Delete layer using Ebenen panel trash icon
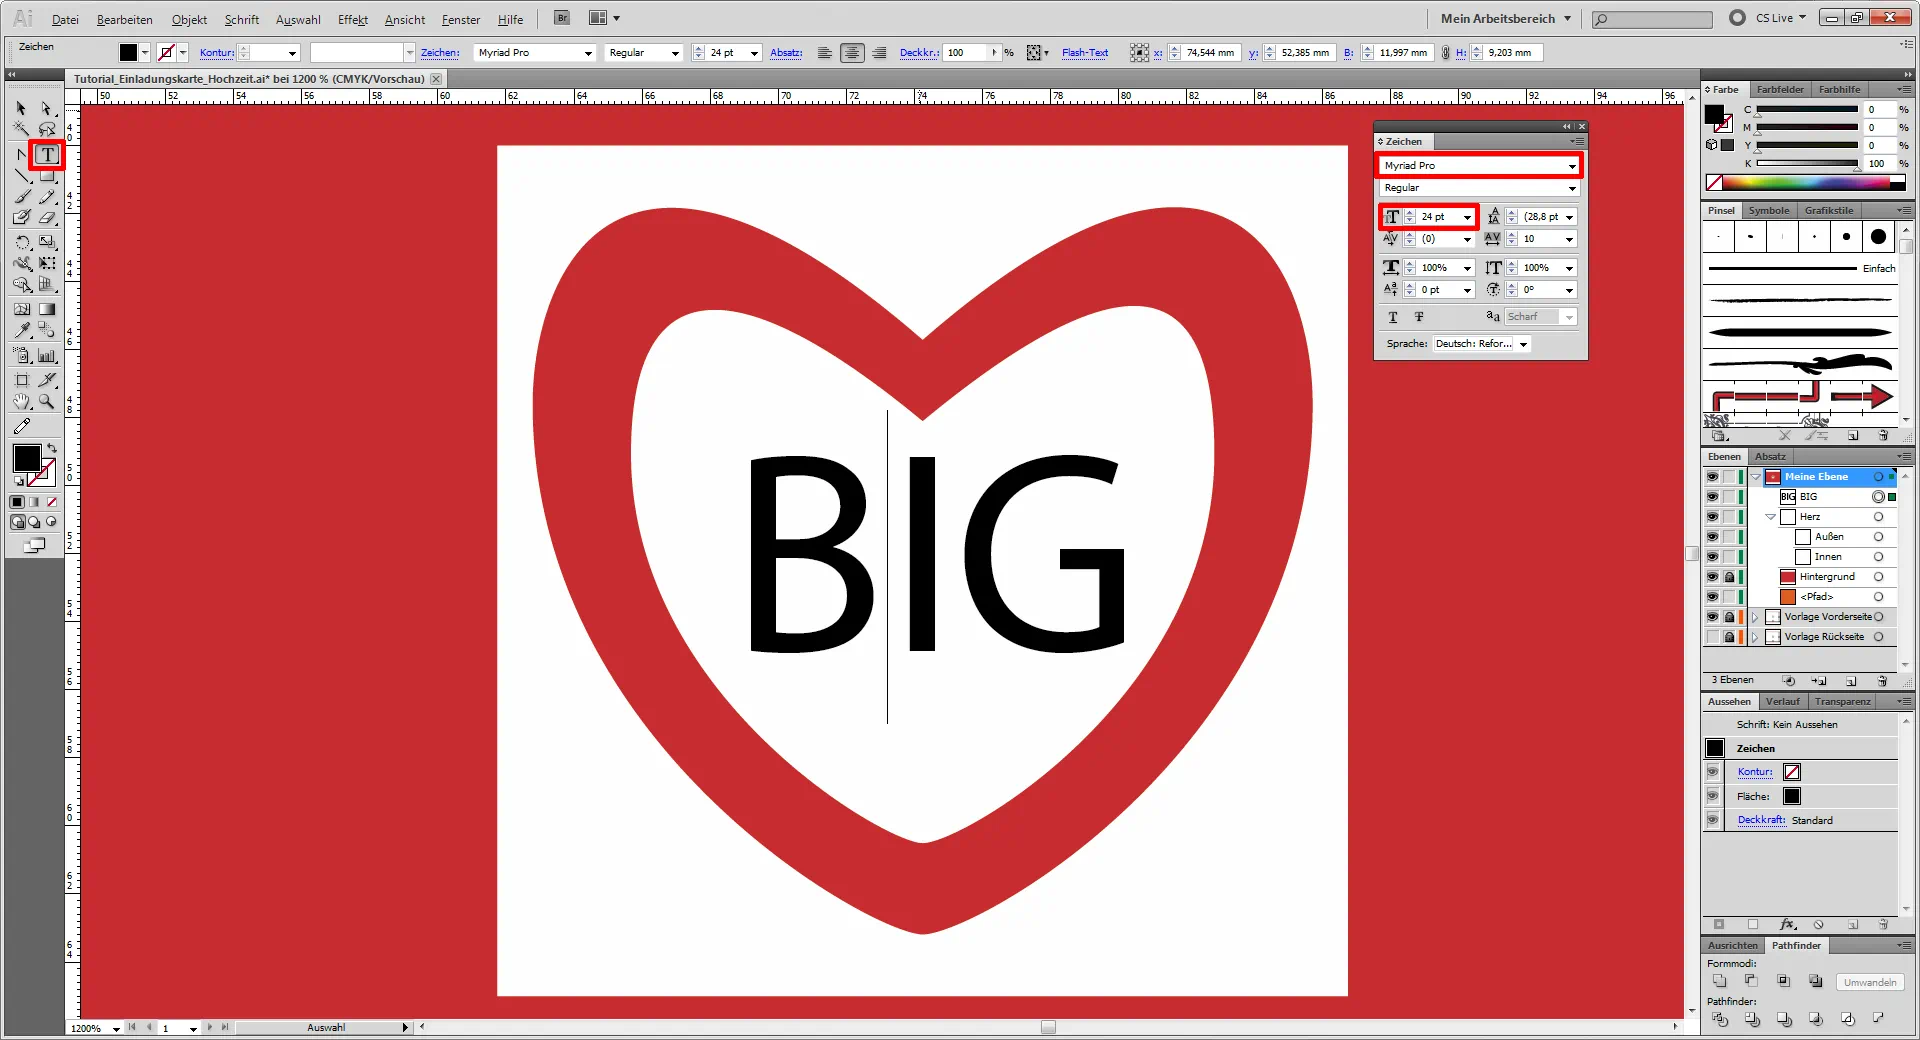 [x=1883, y=681]
